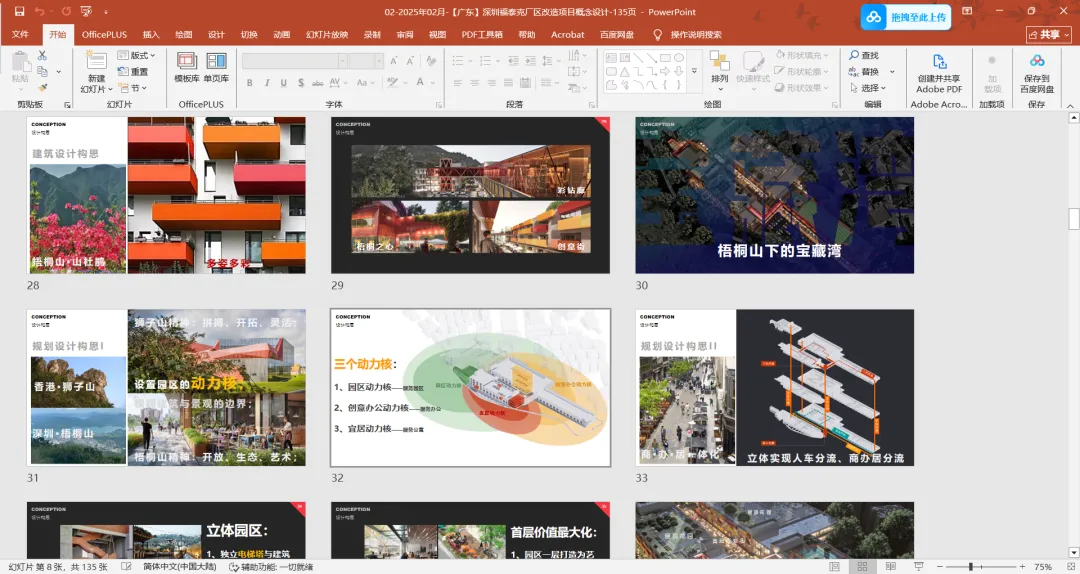Click 形状轮廓 shape outline button
The image size is (1080, 574).
click(802, 71)
